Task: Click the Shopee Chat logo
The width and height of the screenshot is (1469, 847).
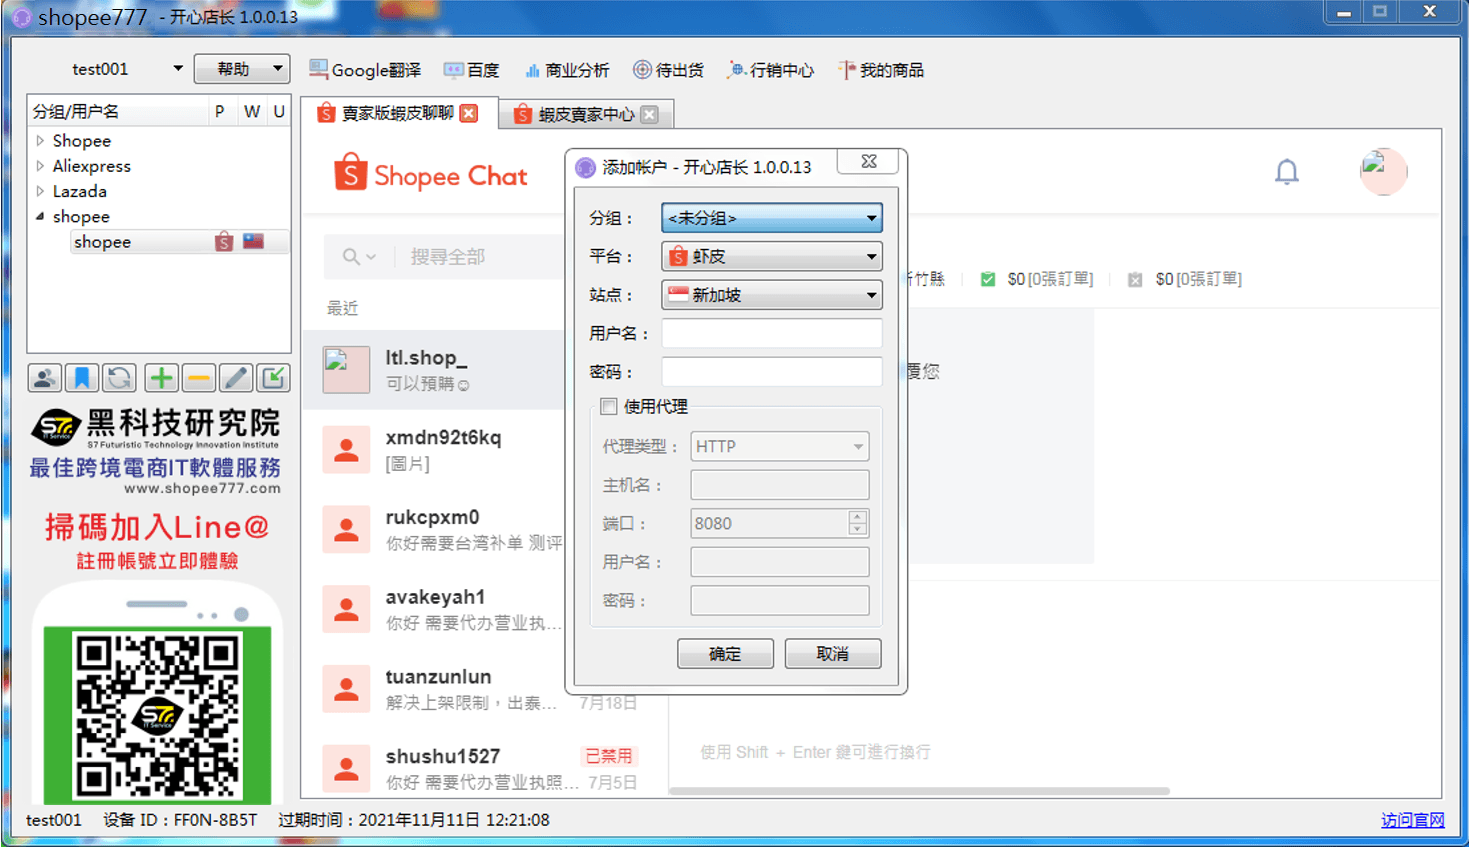Action: (x=430, y=174)
